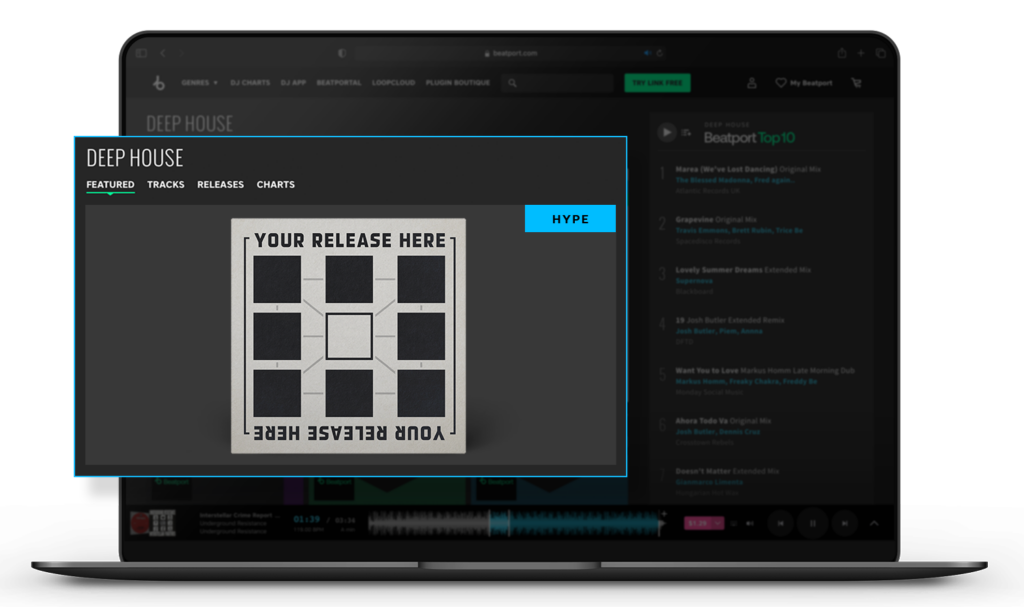Toggle the My Beatport heart favorite

click(x=781, y=83)
